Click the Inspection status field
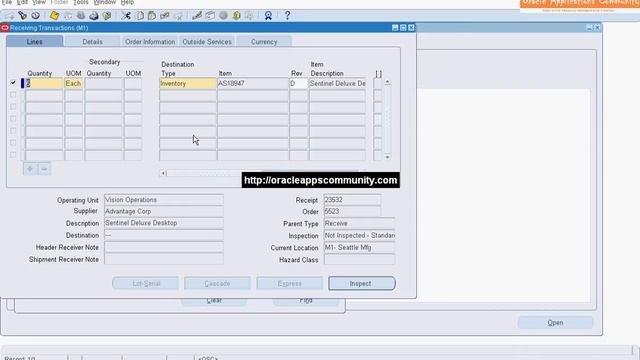Image resolution: width=640 pixels, height=360 pixels. pyautogui.click(x=359, y=236)
